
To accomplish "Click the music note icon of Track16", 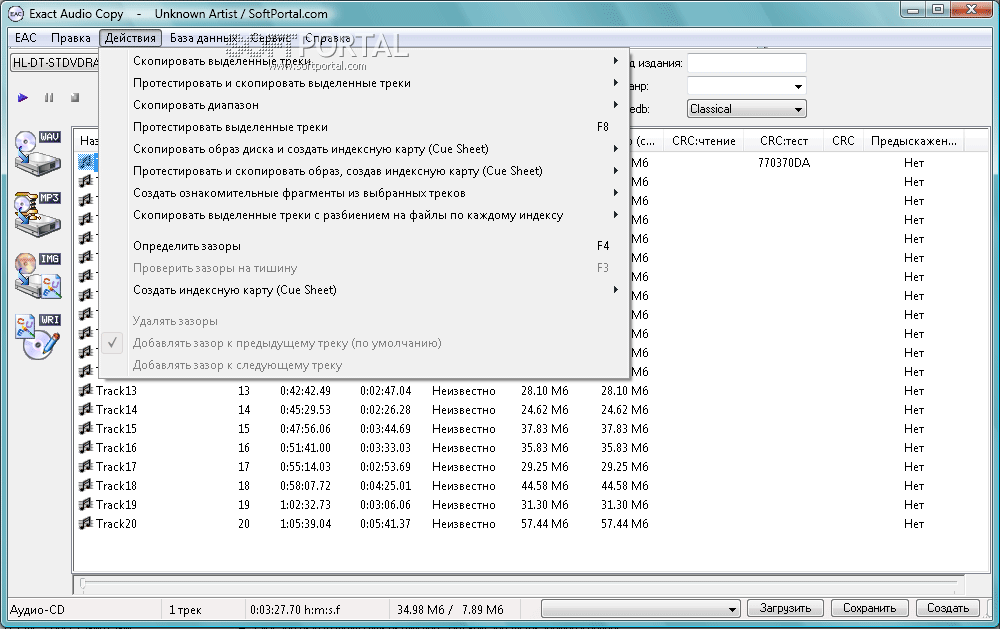I will click(85, 447).
